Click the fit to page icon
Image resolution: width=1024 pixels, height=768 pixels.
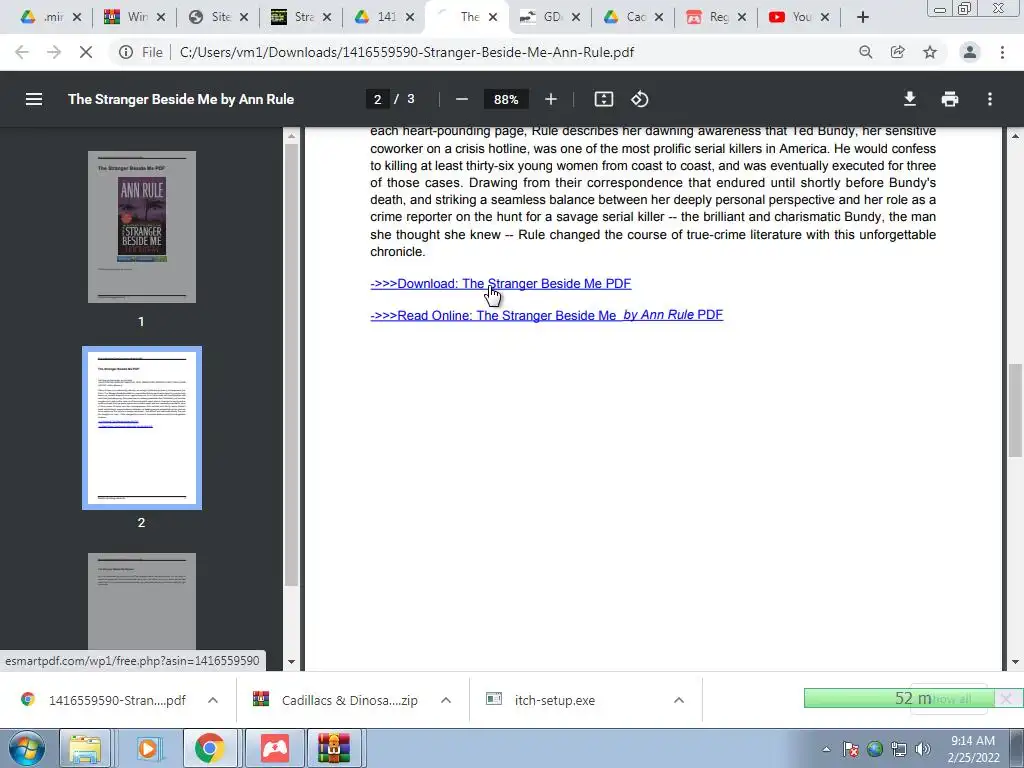click(x=603, y=99)
